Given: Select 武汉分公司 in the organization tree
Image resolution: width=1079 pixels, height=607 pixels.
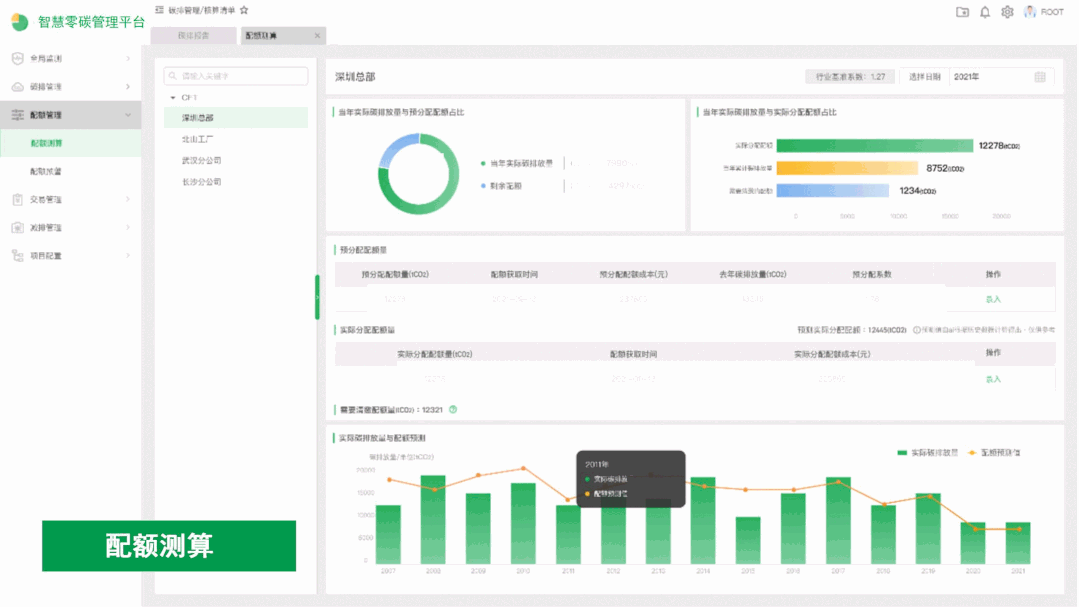Looking at the screenshot, I should (201, 160).
